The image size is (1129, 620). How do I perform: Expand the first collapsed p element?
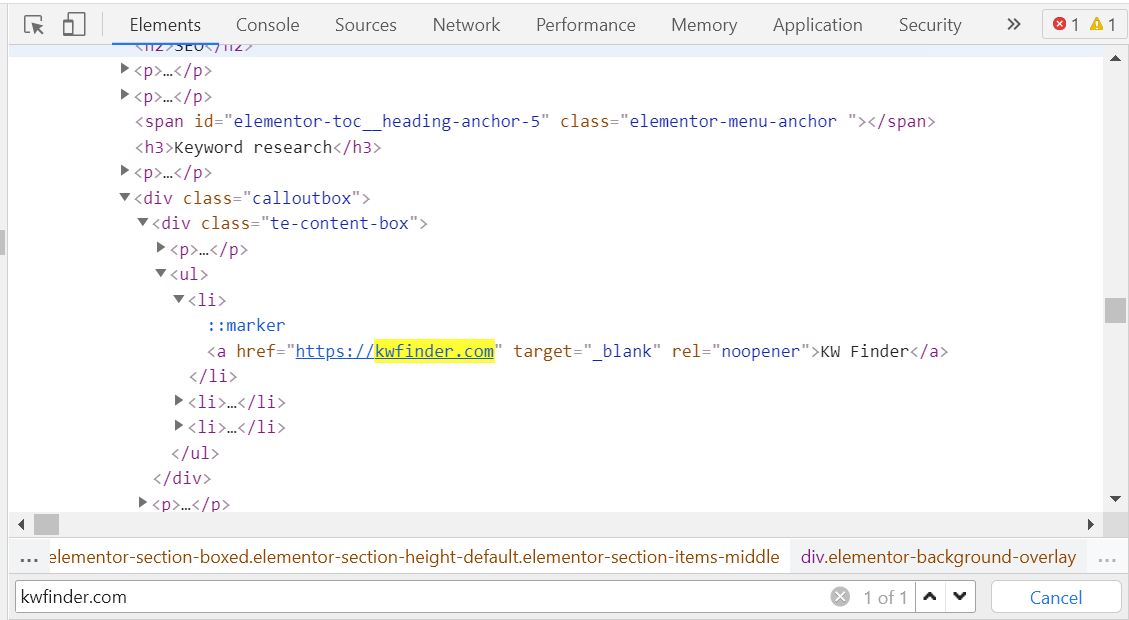click(125, 69)
